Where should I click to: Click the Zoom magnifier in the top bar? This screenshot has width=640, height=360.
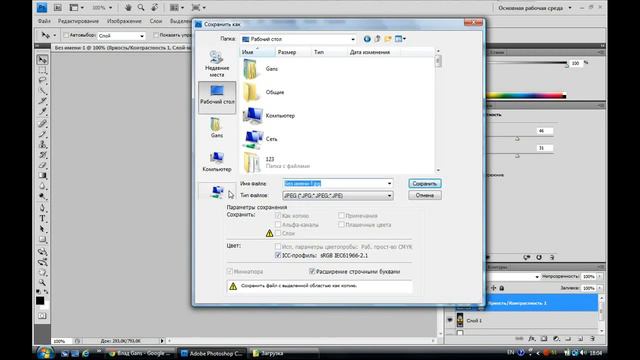(141, 7)
